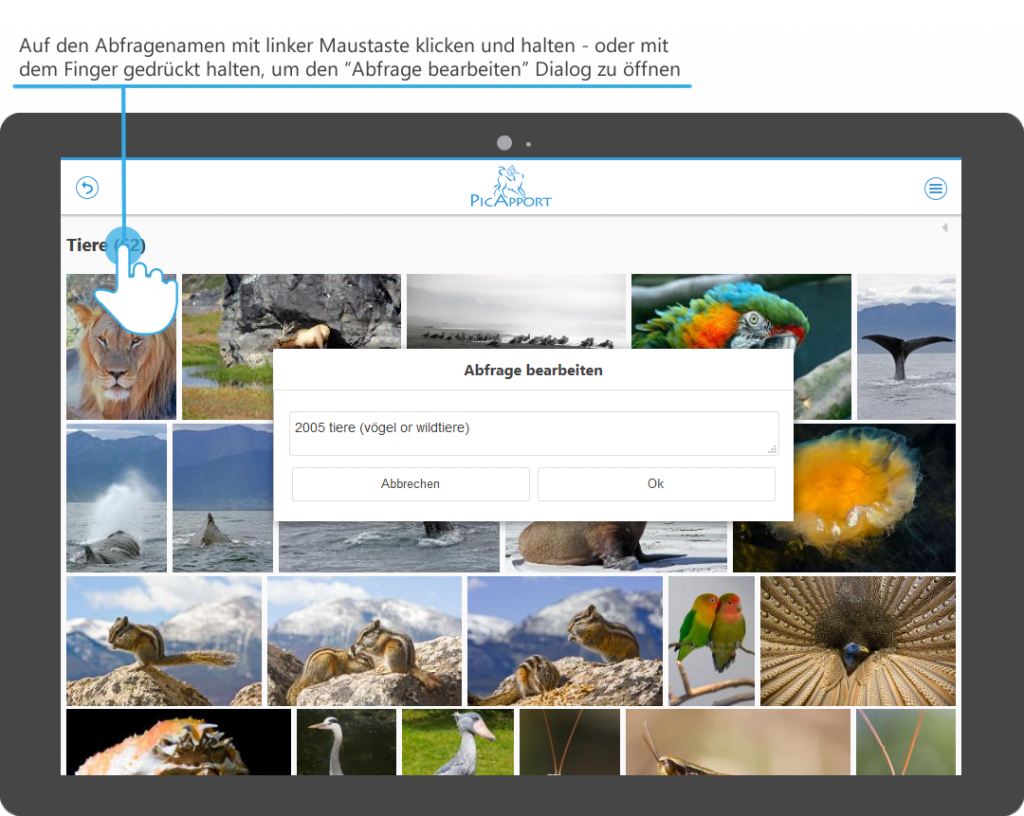Open the lion photo thumbnail
The image size is (1024, 816).
click(120, 347)
